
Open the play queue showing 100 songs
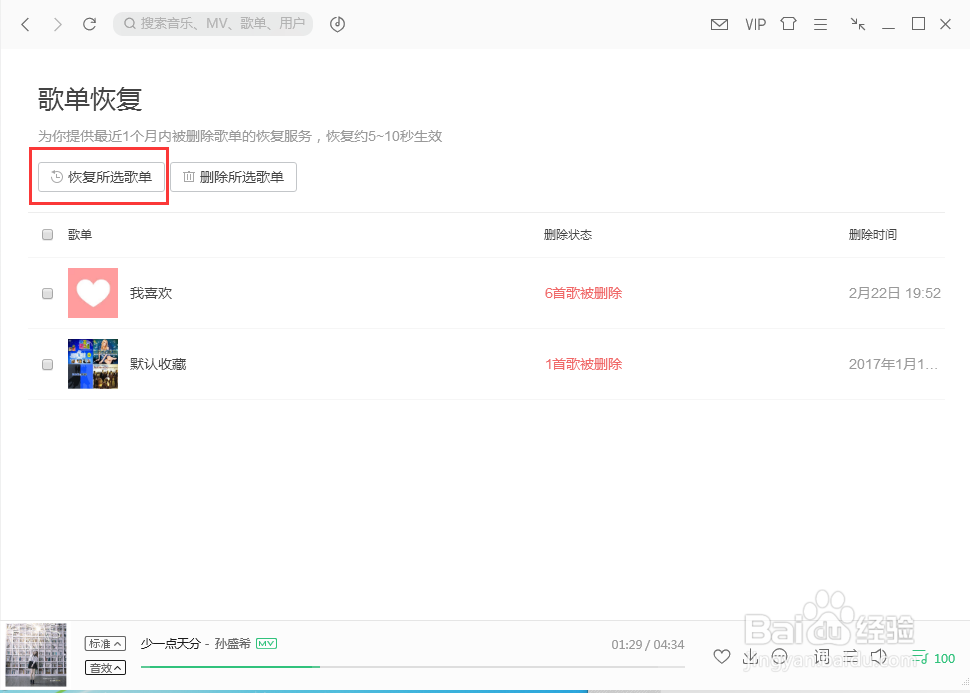(934, 658)
